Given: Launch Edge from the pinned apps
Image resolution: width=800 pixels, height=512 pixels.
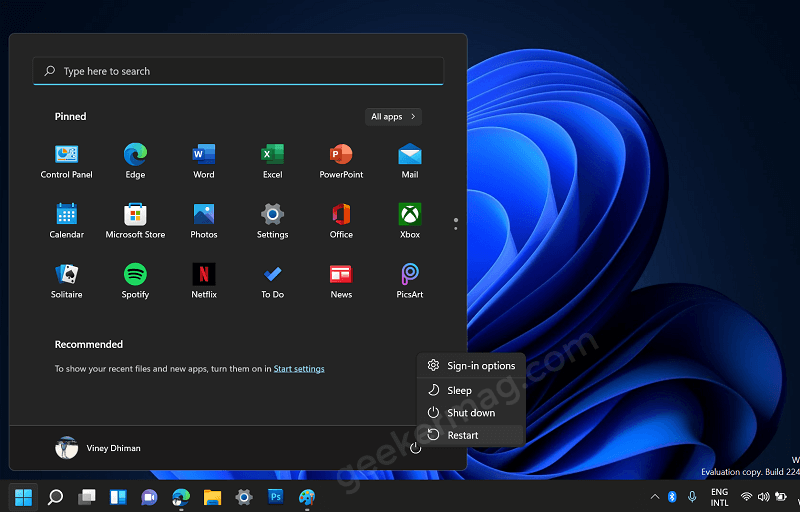Looking at the screenshot, I should [135, 162].
